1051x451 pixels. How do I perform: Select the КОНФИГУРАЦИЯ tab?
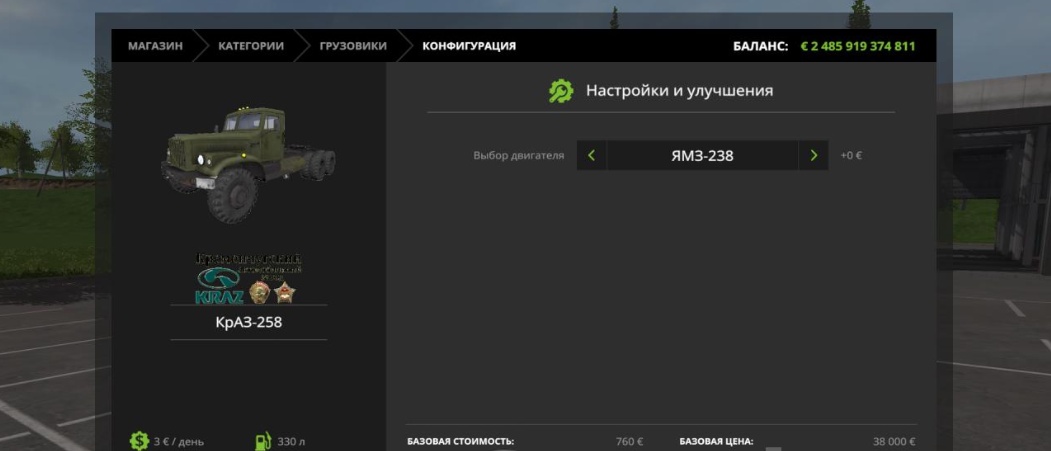point(469,46)
